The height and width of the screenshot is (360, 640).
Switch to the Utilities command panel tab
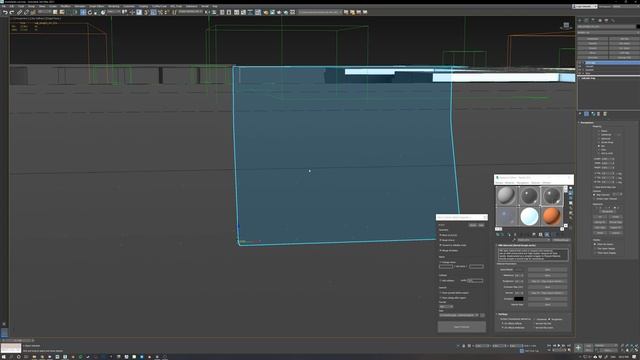(x=613, y=20)
